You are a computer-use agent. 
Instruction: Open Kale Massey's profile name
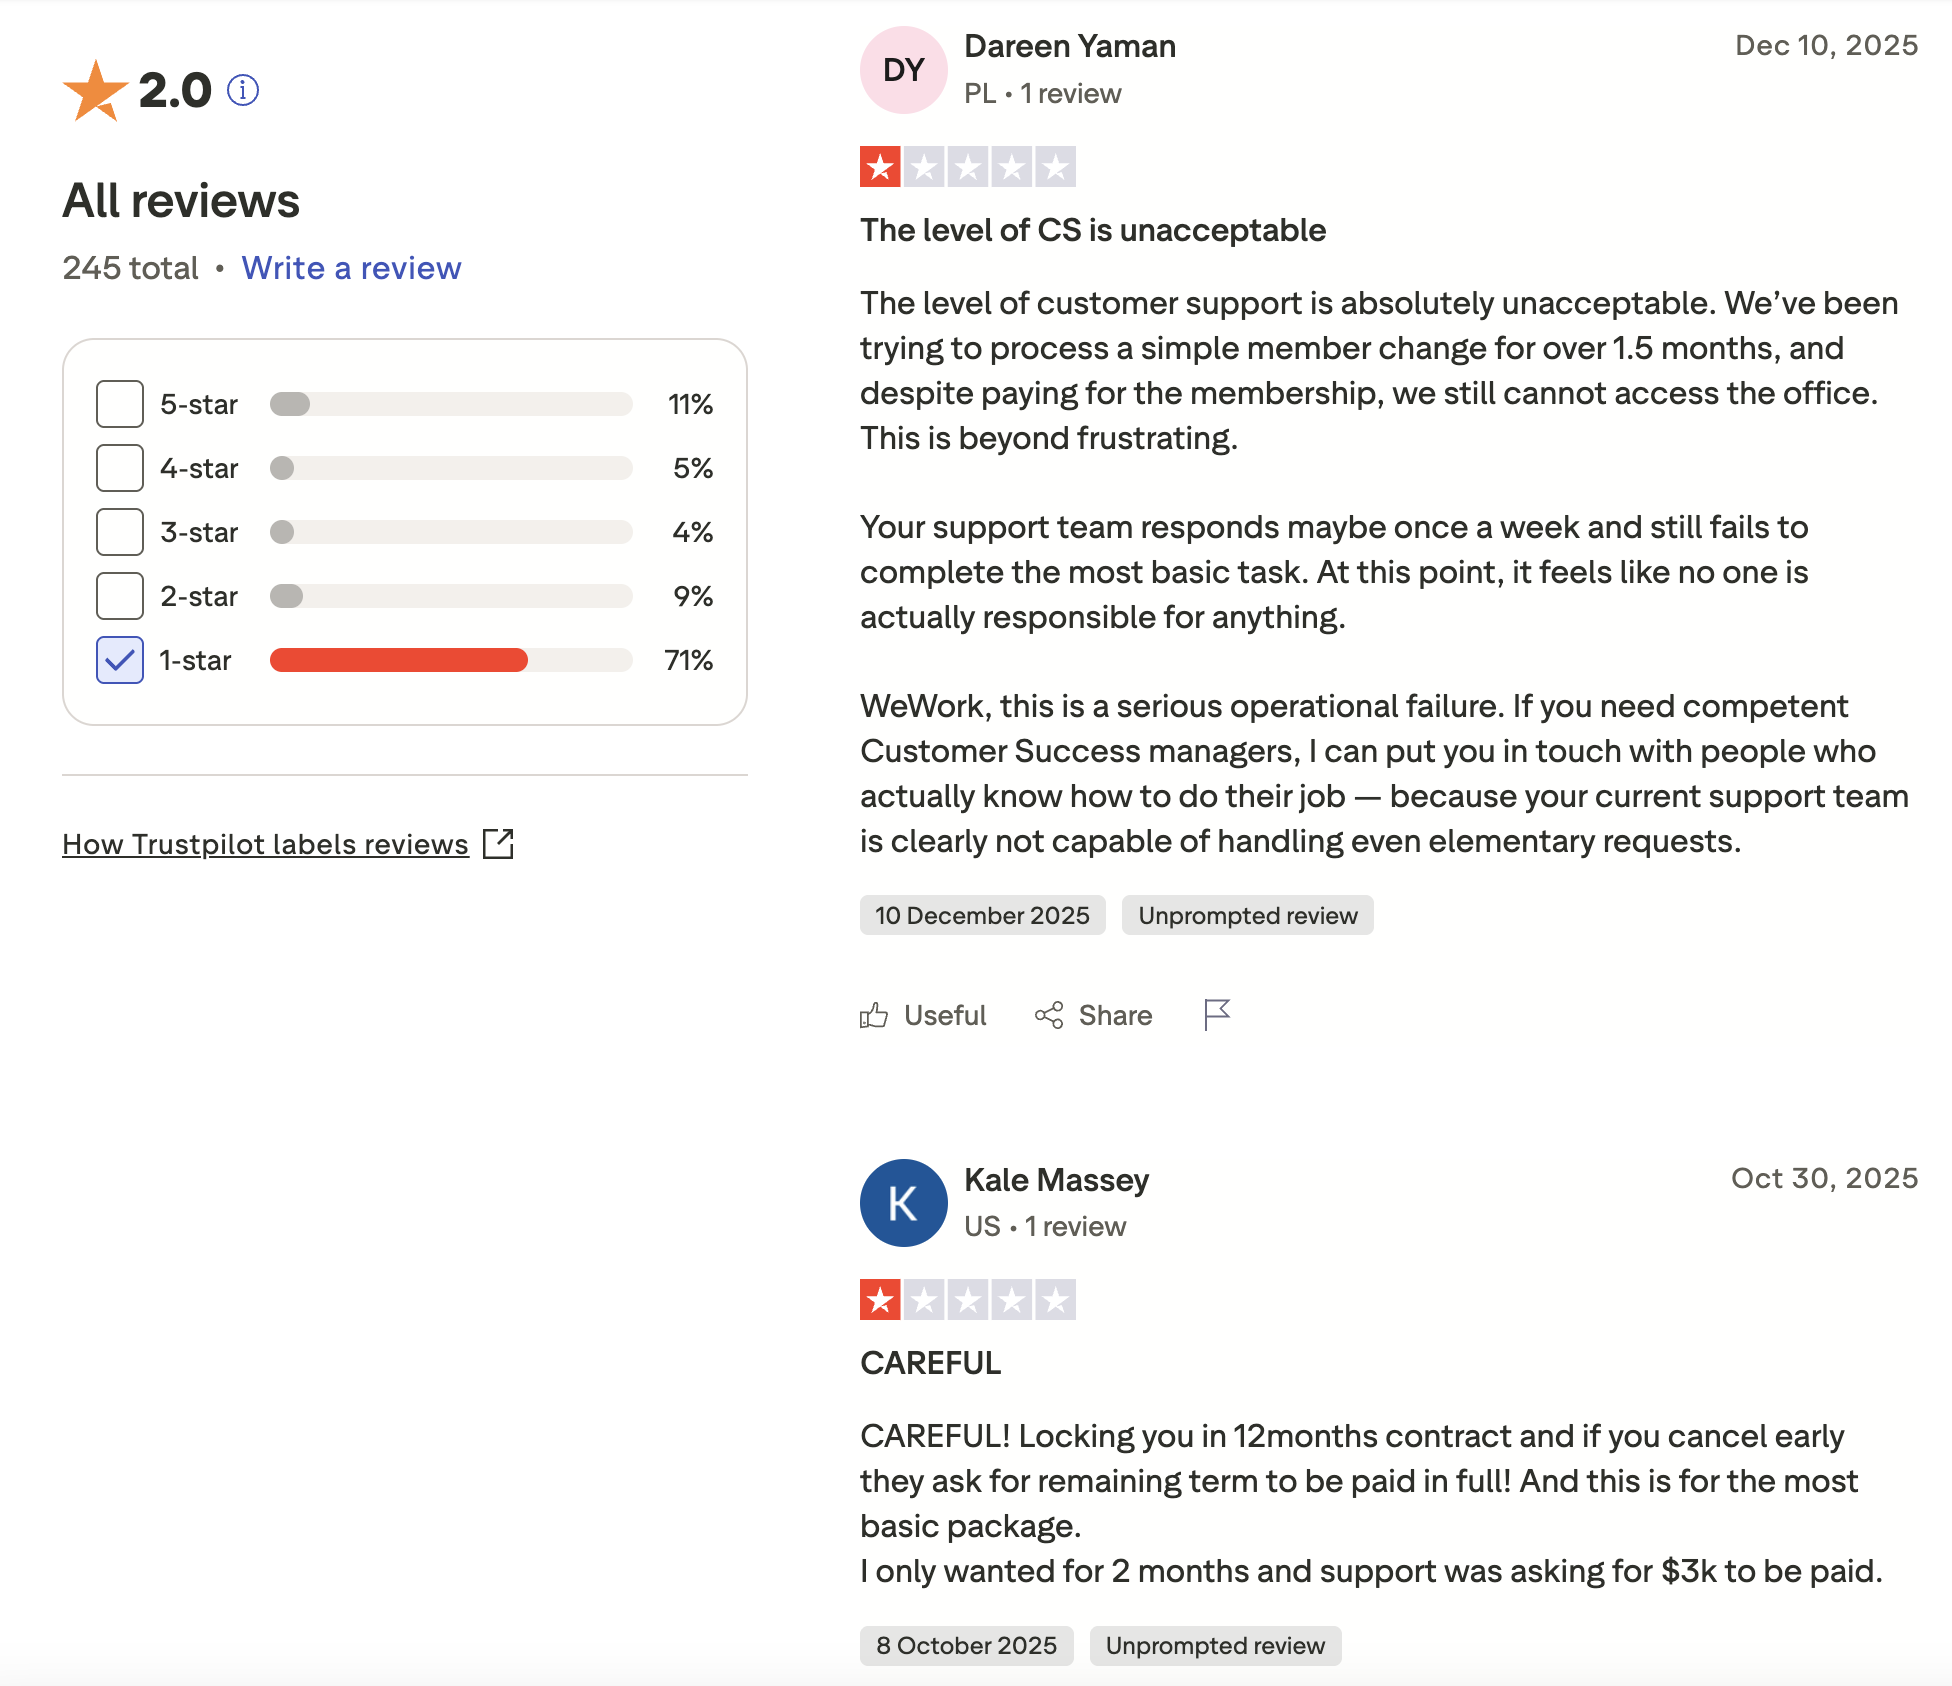pyautogui.click(x=1056, y=1180)
